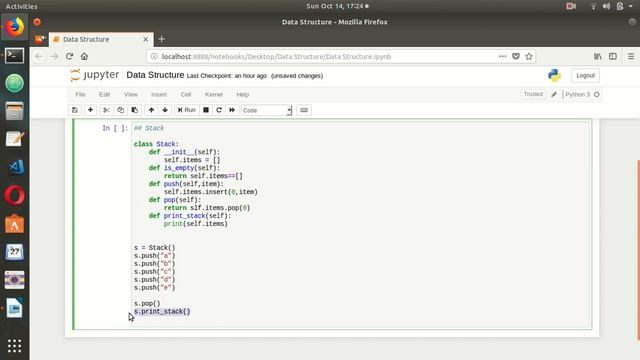
Task: Open the Kernel menu
Action: [213, 94]
